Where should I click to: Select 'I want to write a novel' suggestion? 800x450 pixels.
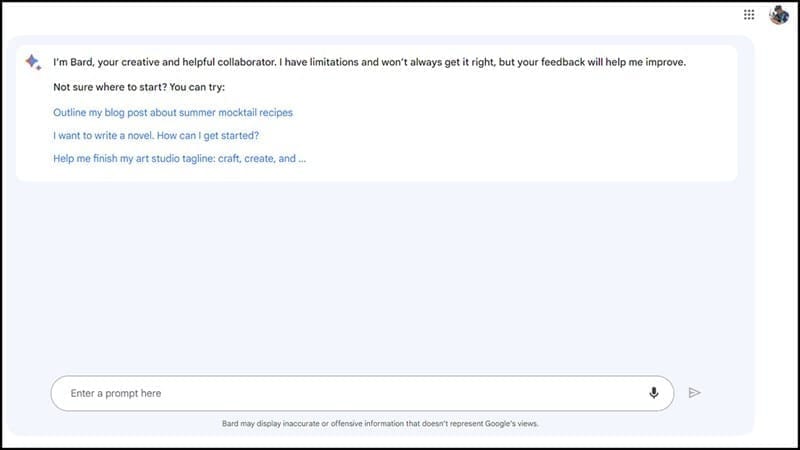[x=156, y=136]
